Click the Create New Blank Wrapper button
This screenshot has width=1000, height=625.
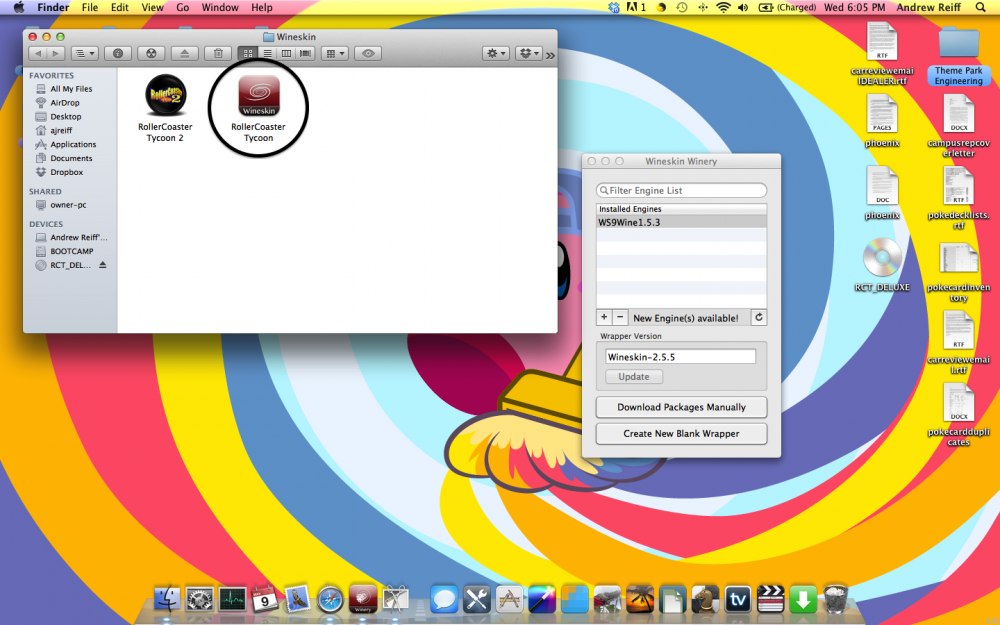[681, 433]
